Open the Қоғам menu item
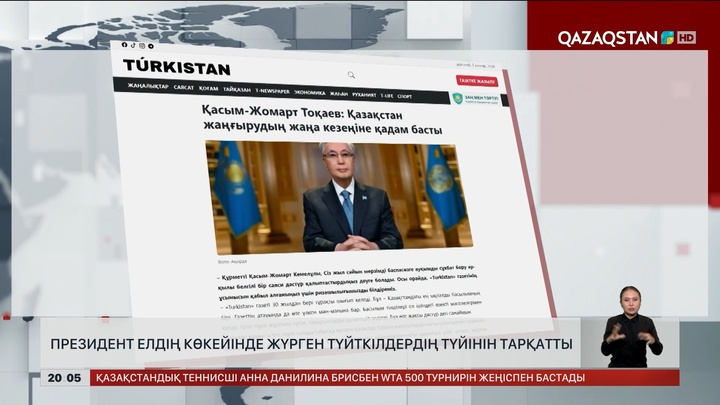This screenshot has height=405, width=720. [x=208, y=88]
